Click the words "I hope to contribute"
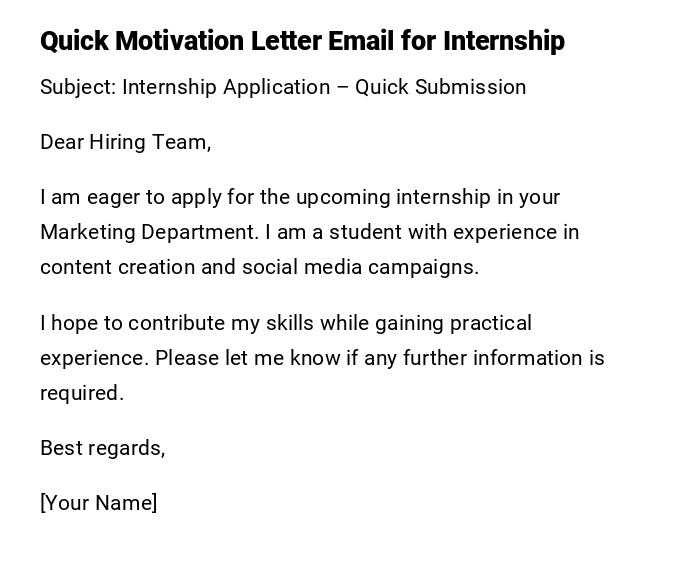700x566 pixels. click(x=132, y=323)
